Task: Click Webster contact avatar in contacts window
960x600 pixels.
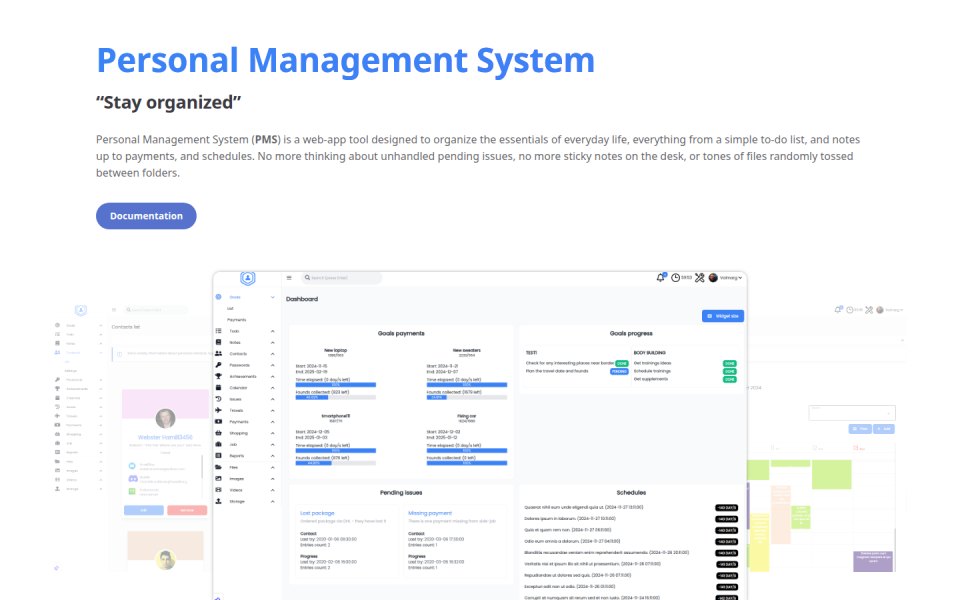Action: coord(165,418)
